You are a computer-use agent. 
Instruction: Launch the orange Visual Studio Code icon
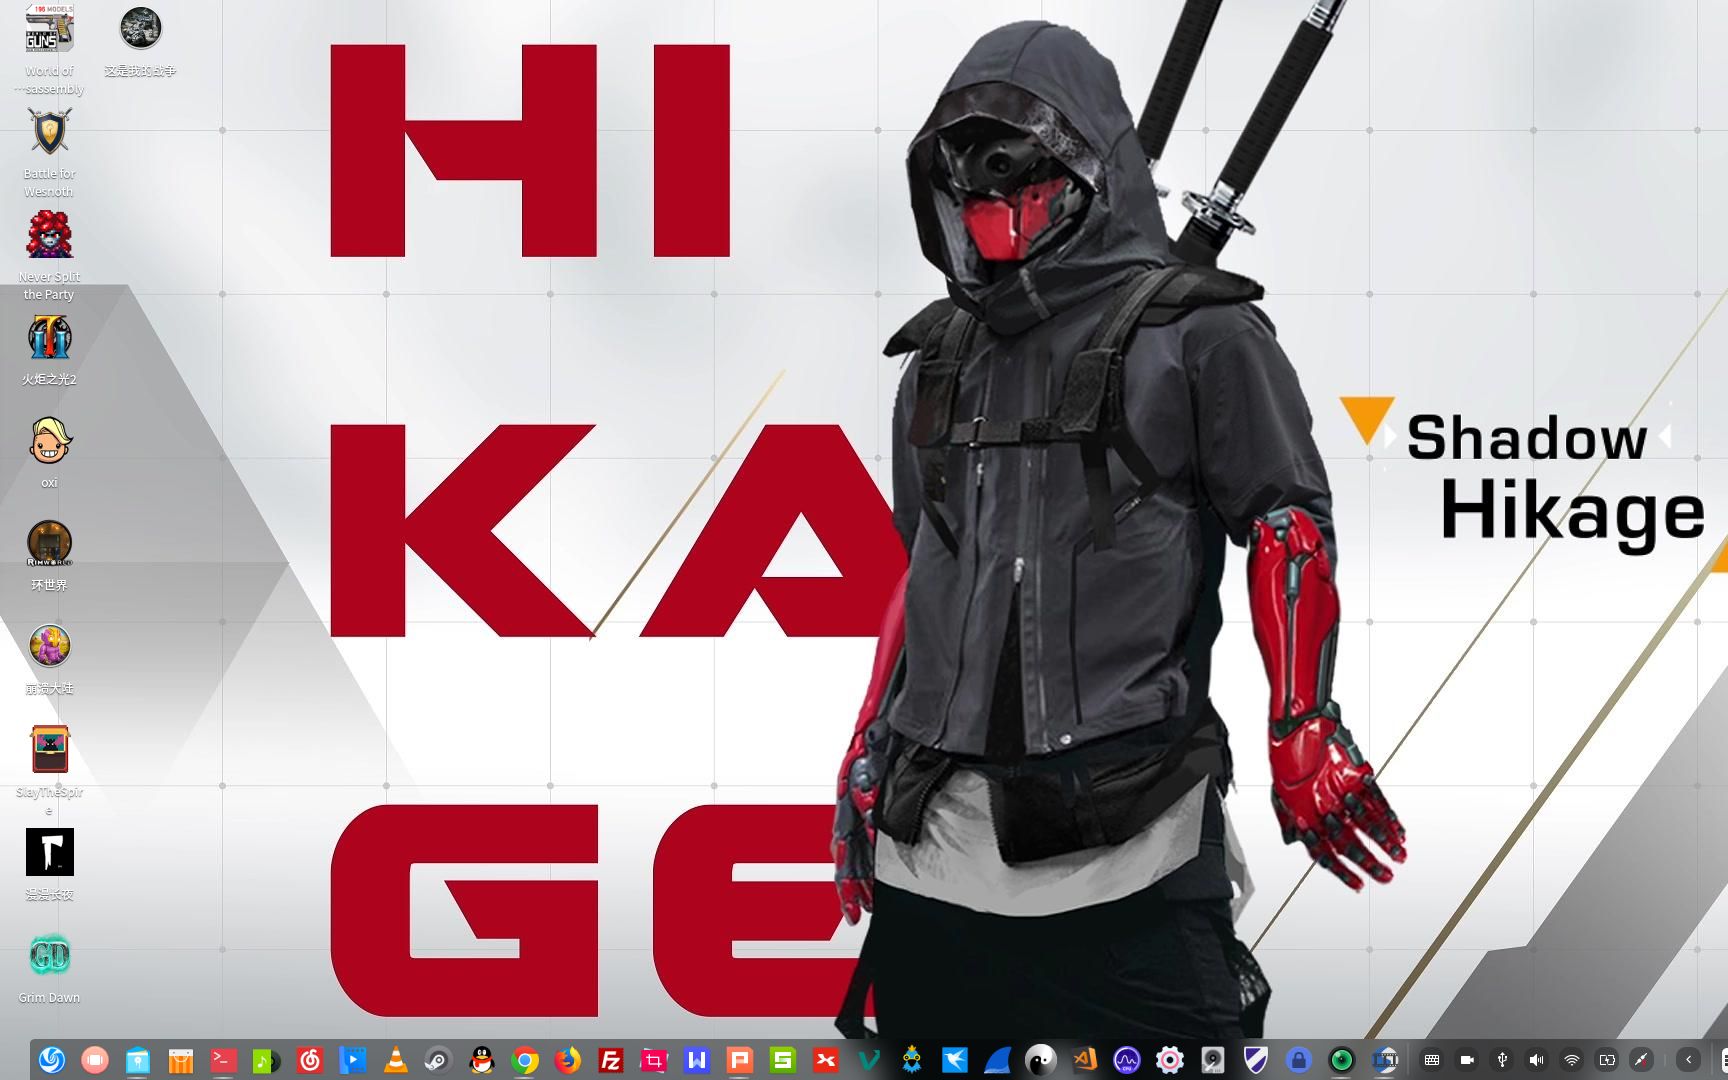[1084, 1059]
